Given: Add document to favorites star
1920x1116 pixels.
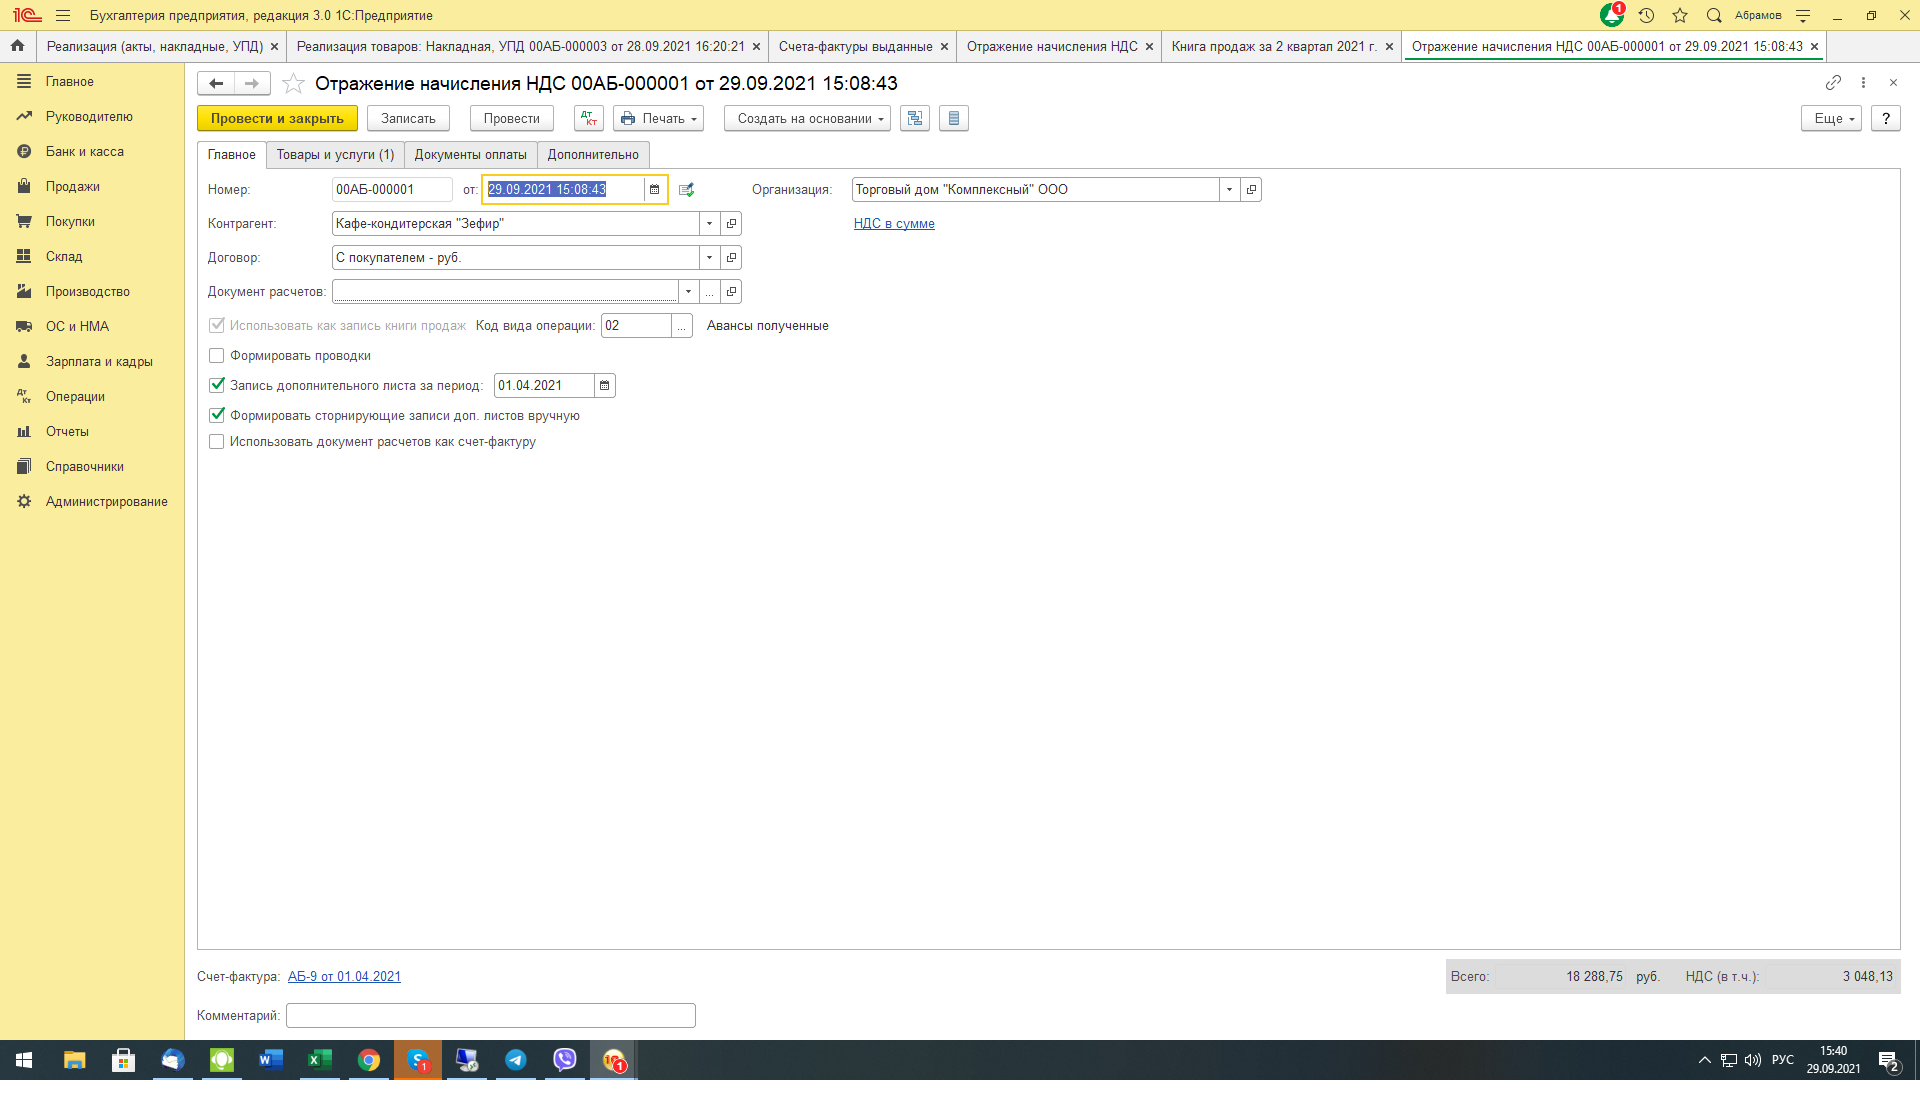Looking at the screenshot, I should pyautogui.click(x=293, y=83).
